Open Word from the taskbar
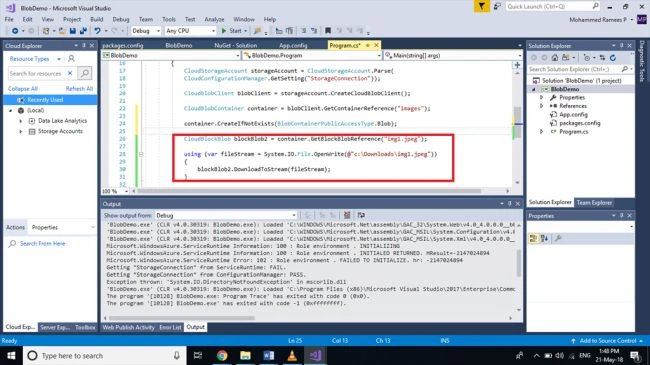The height and width of the screenshot is (365, 650). point(269,355)
